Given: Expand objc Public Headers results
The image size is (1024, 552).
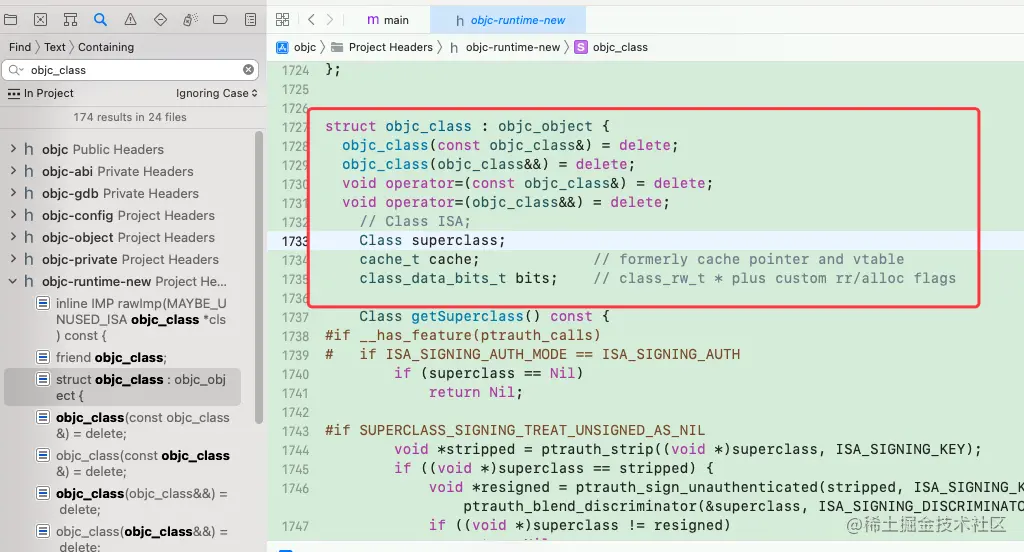Looking at the screenshot, I should [13, 149].
